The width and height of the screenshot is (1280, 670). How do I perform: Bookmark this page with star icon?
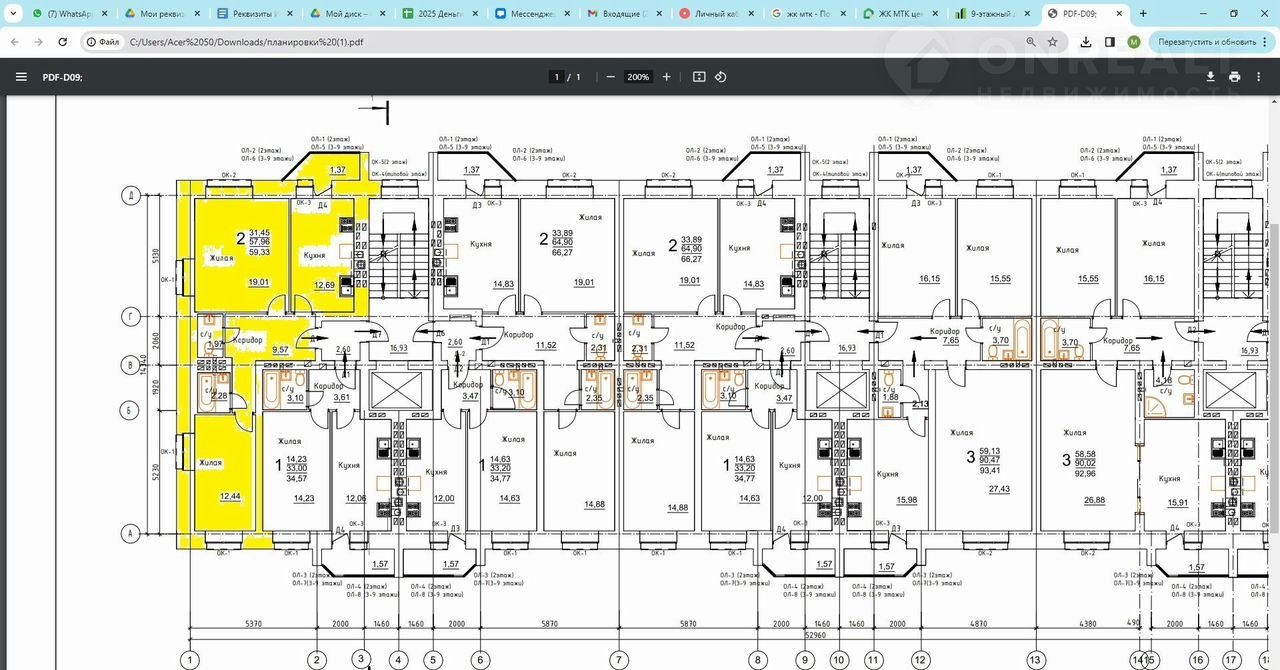click(x=1053, y=42)
